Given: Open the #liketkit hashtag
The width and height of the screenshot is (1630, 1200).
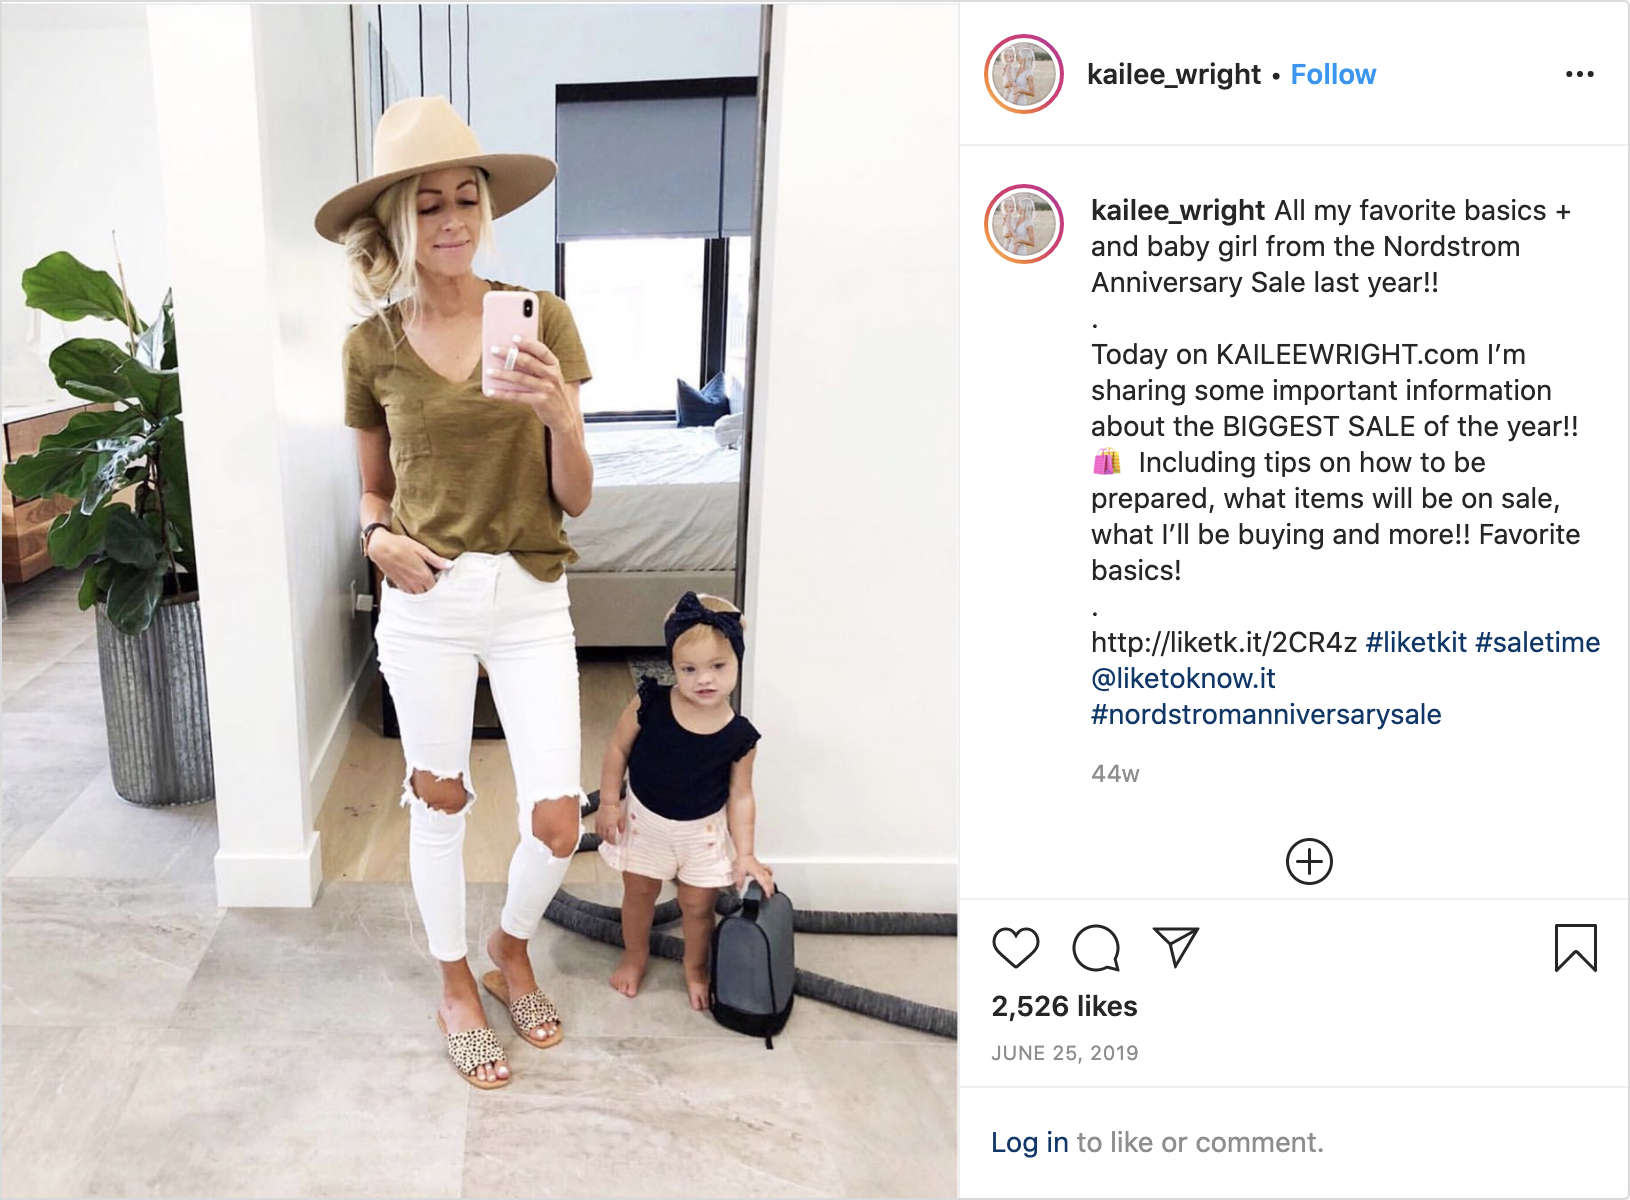Looking at the screenshot, I should (1416, 642).
